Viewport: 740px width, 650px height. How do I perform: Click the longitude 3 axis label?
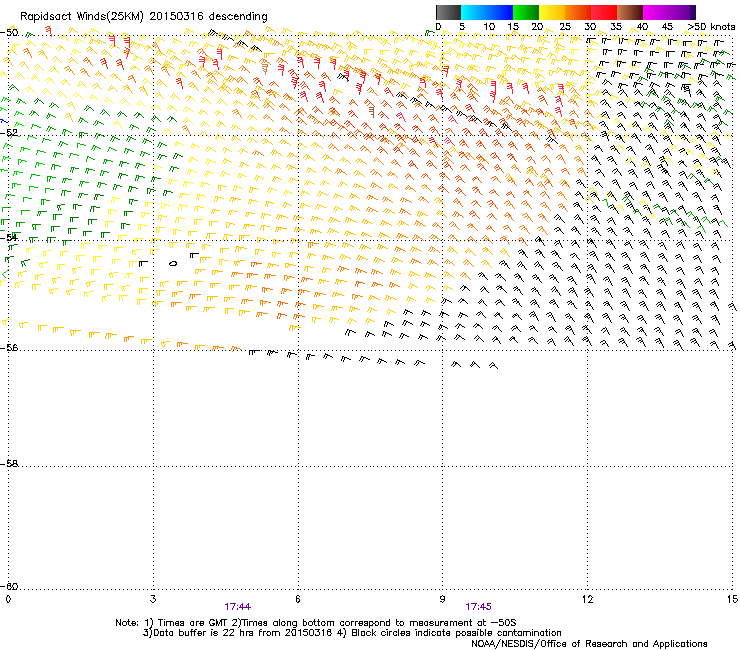(x=153, y=599)
